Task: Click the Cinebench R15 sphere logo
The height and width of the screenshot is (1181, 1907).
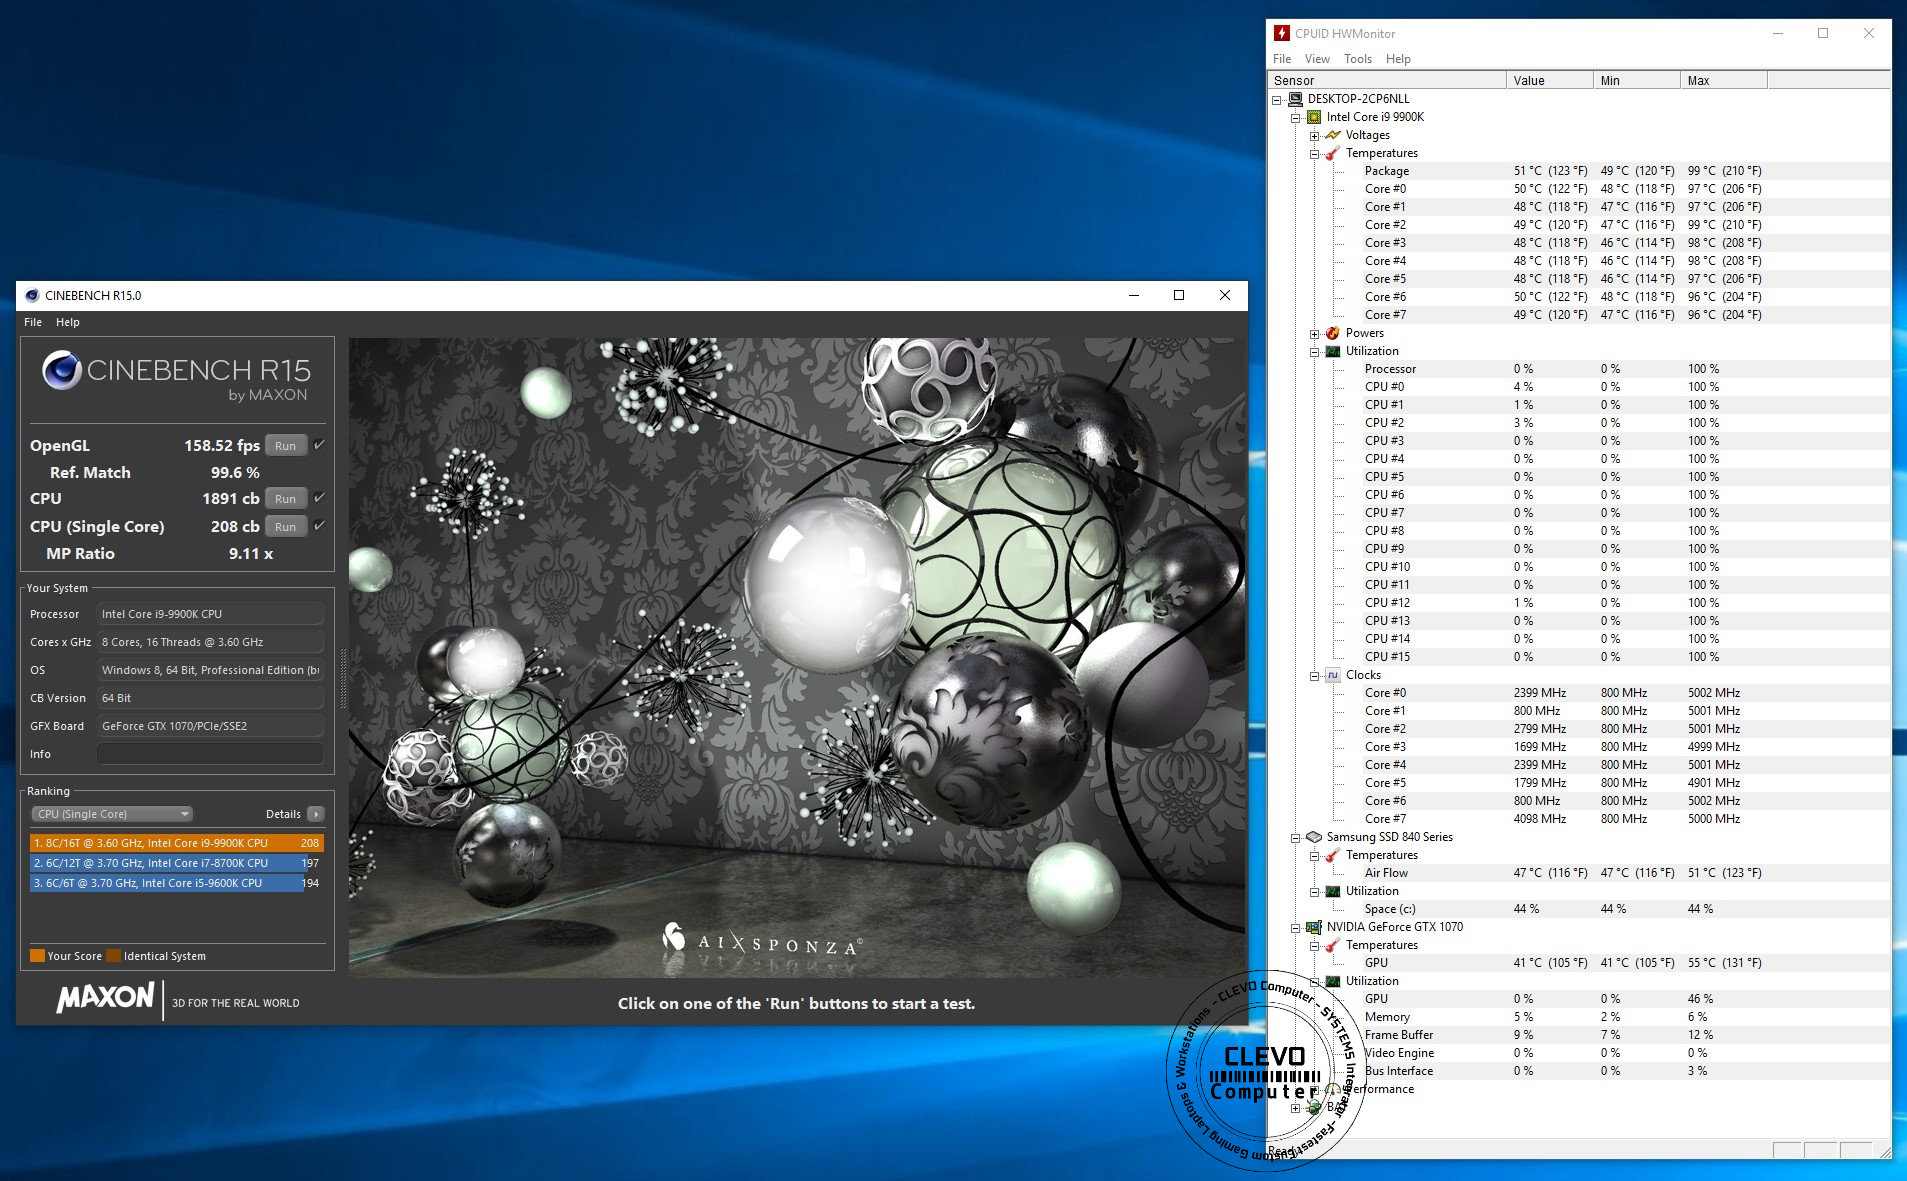Action: 62,370
